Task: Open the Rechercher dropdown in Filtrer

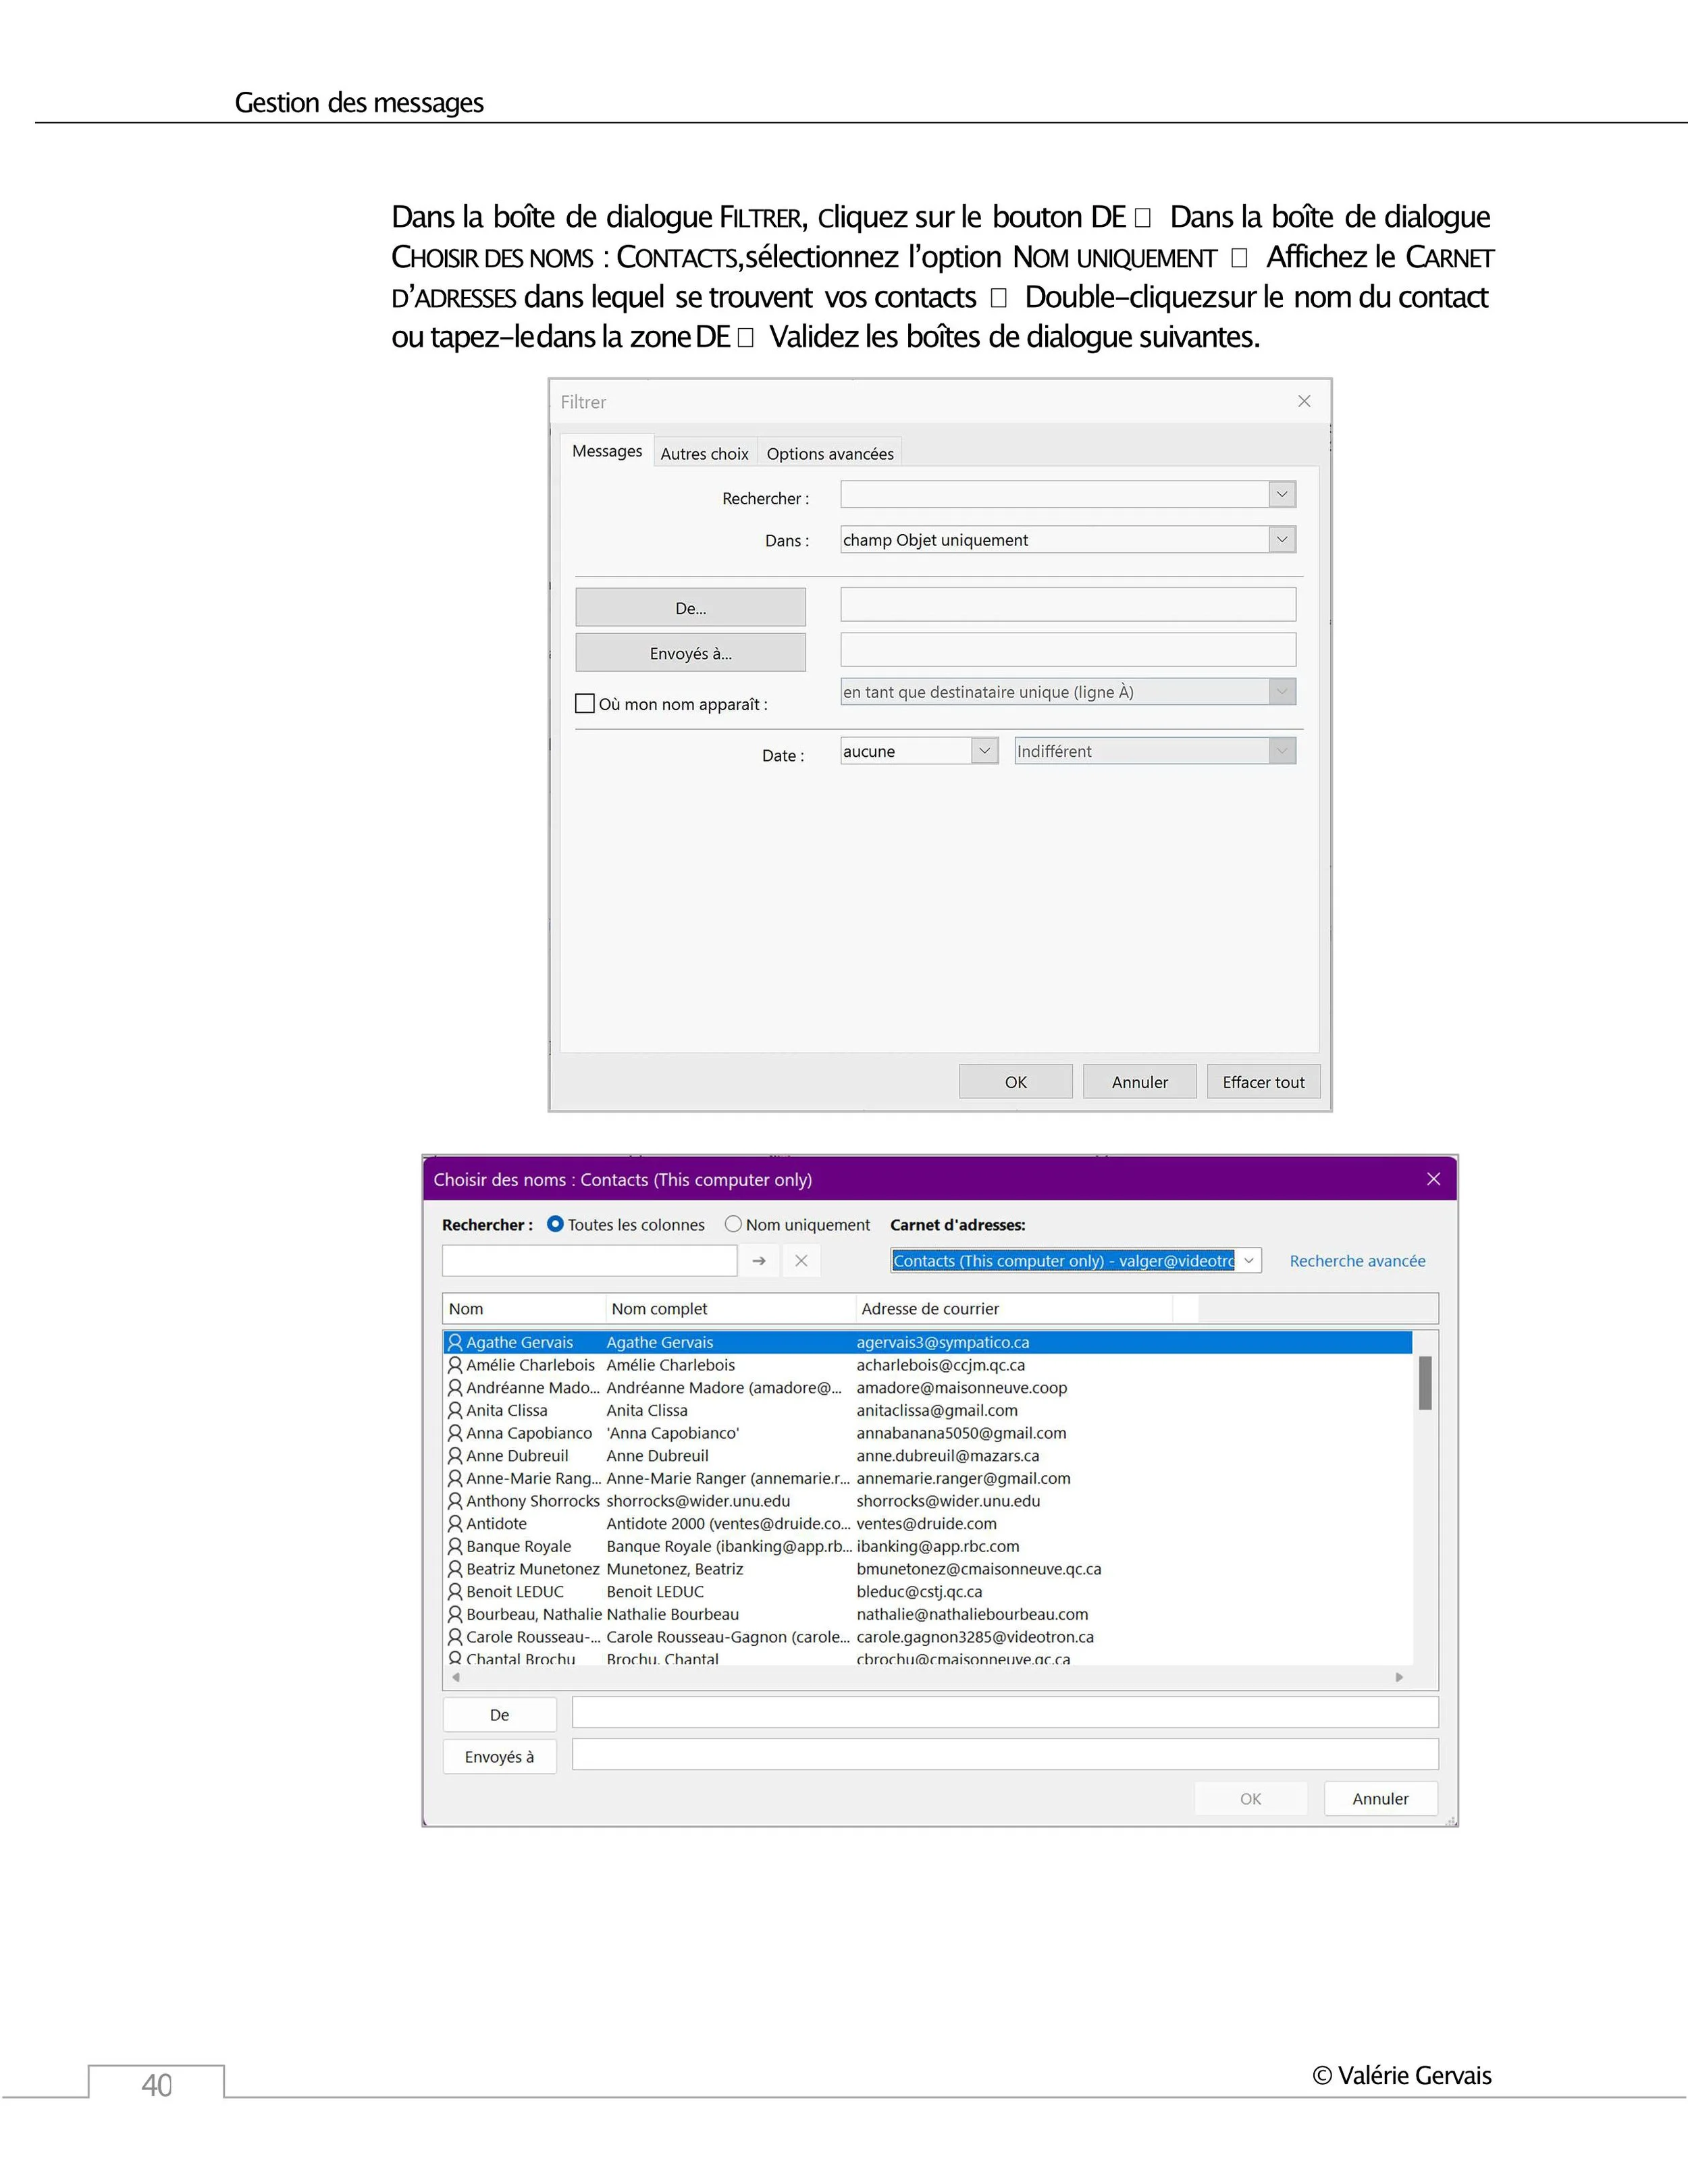Action: pyautogui.click(x=1282, y=494)
